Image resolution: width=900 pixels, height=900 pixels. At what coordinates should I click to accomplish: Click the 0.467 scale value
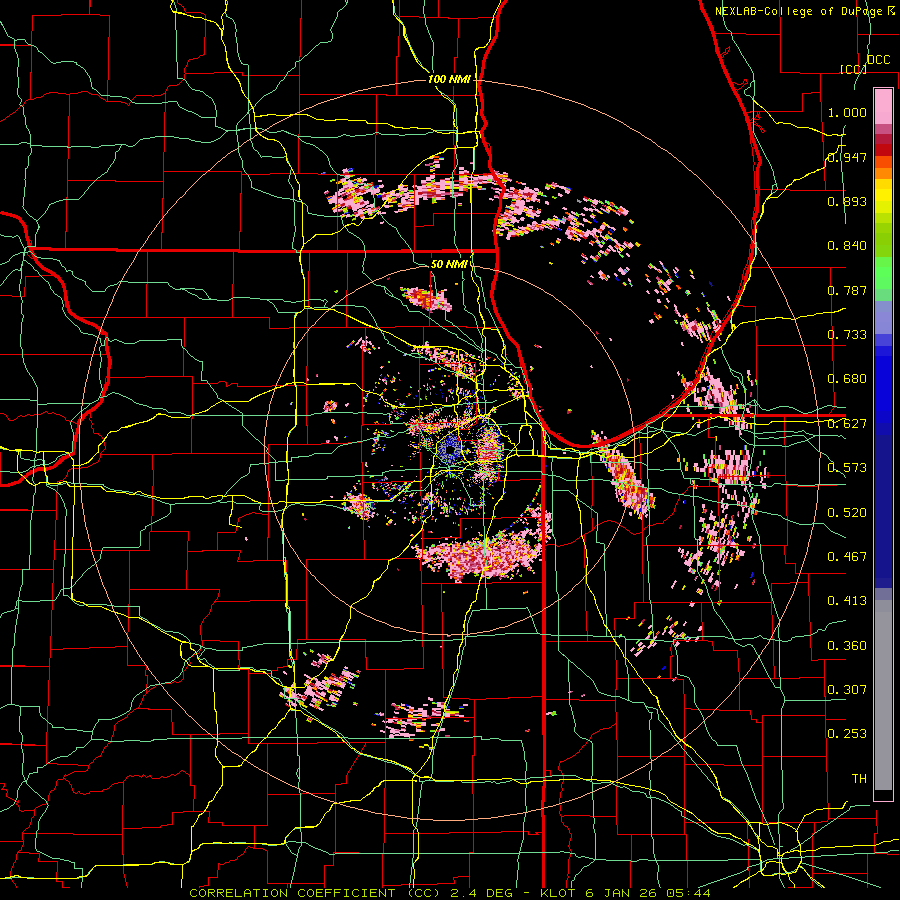[x=847, y=557]
